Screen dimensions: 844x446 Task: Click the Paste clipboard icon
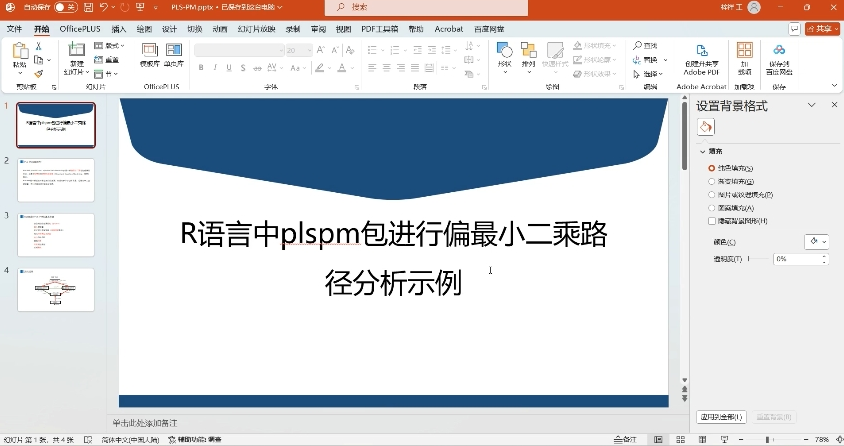tap(20, 51)
